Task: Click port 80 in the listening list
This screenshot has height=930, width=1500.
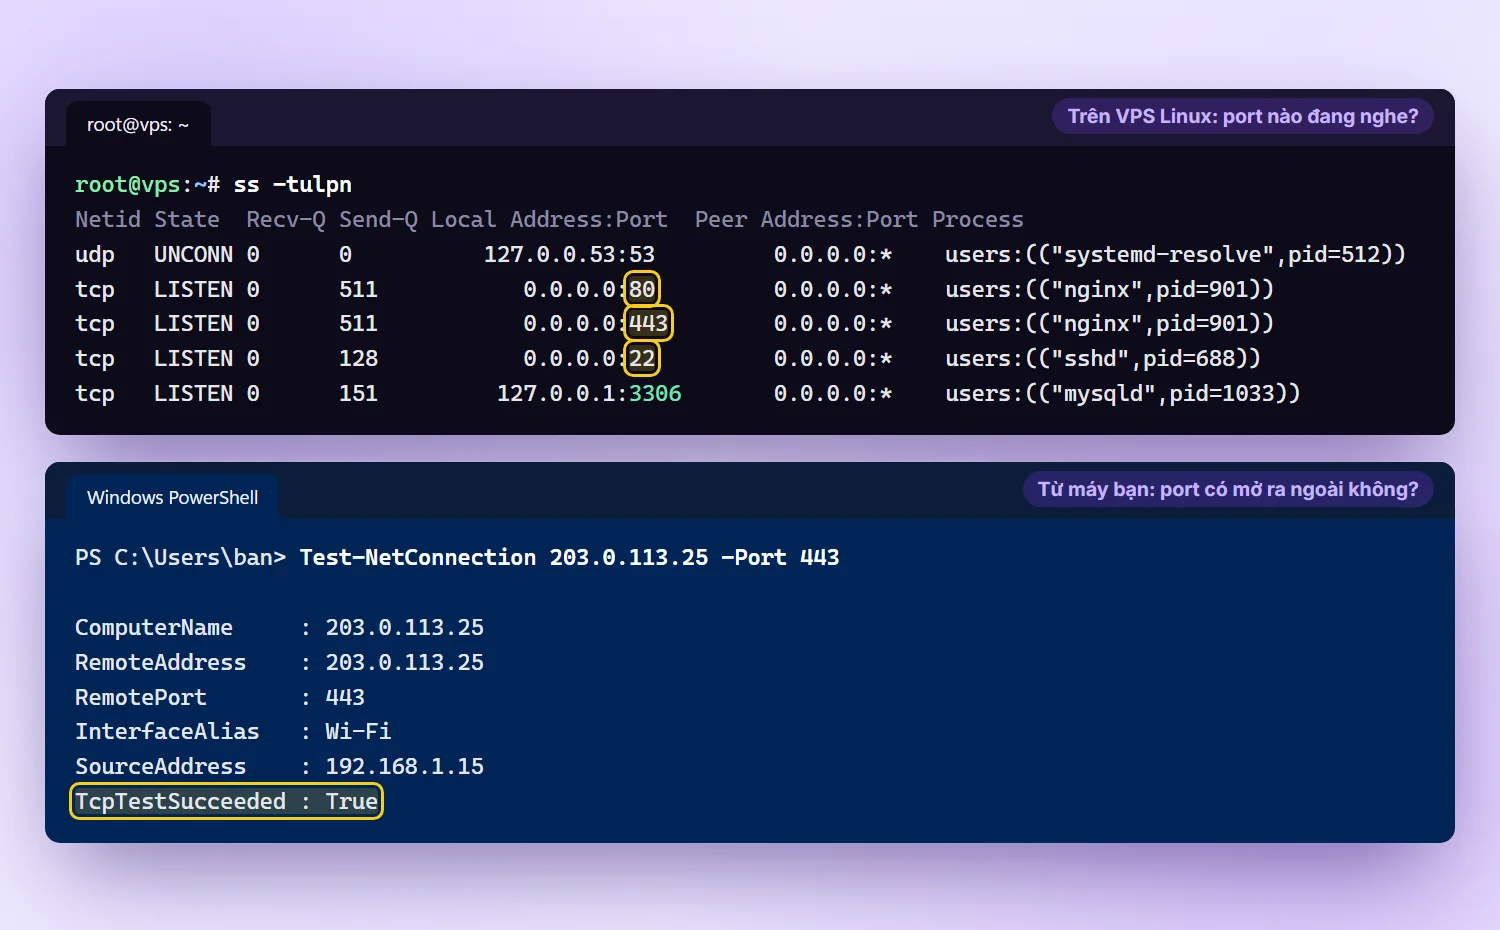Action: point(642,289)
